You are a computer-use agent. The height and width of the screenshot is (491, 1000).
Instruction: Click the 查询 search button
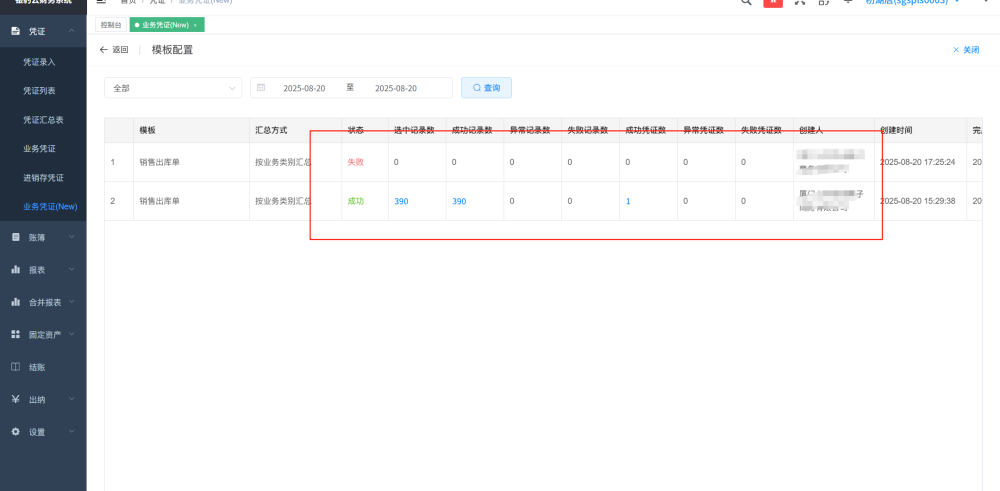(x=486, y=88)
